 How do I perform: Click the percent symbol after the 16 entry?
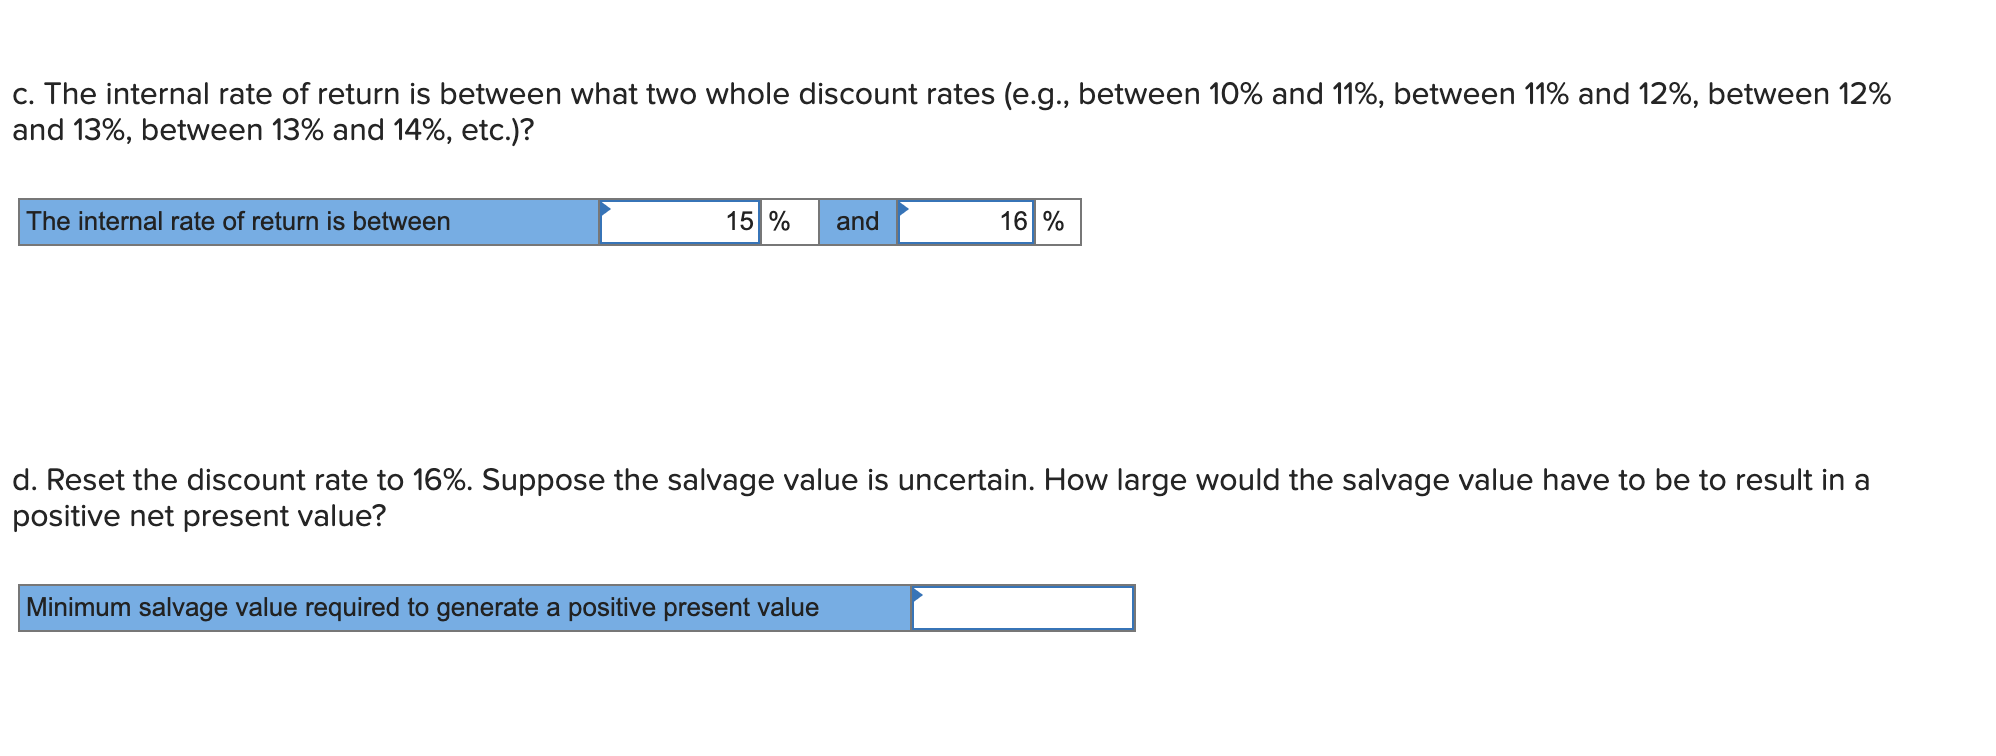[x=1052, y=222]
